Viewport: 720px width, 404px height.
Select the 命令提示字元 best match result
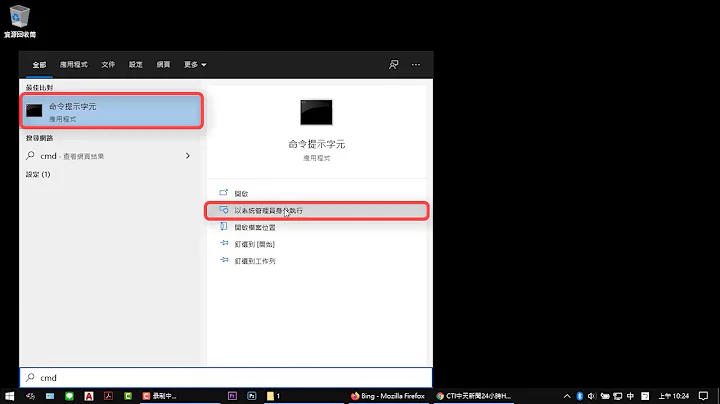pos(111,111)
